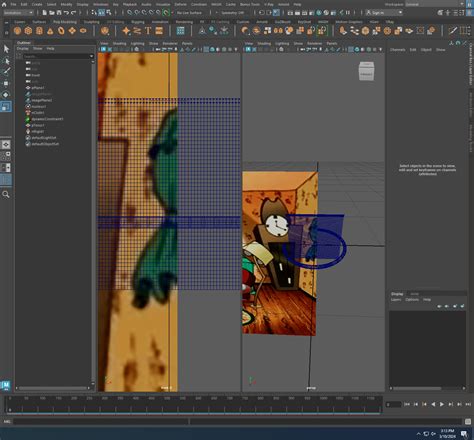The image size is (474, 440).
Task: Open the left viewport Shading menu
Action: (119, 44)
